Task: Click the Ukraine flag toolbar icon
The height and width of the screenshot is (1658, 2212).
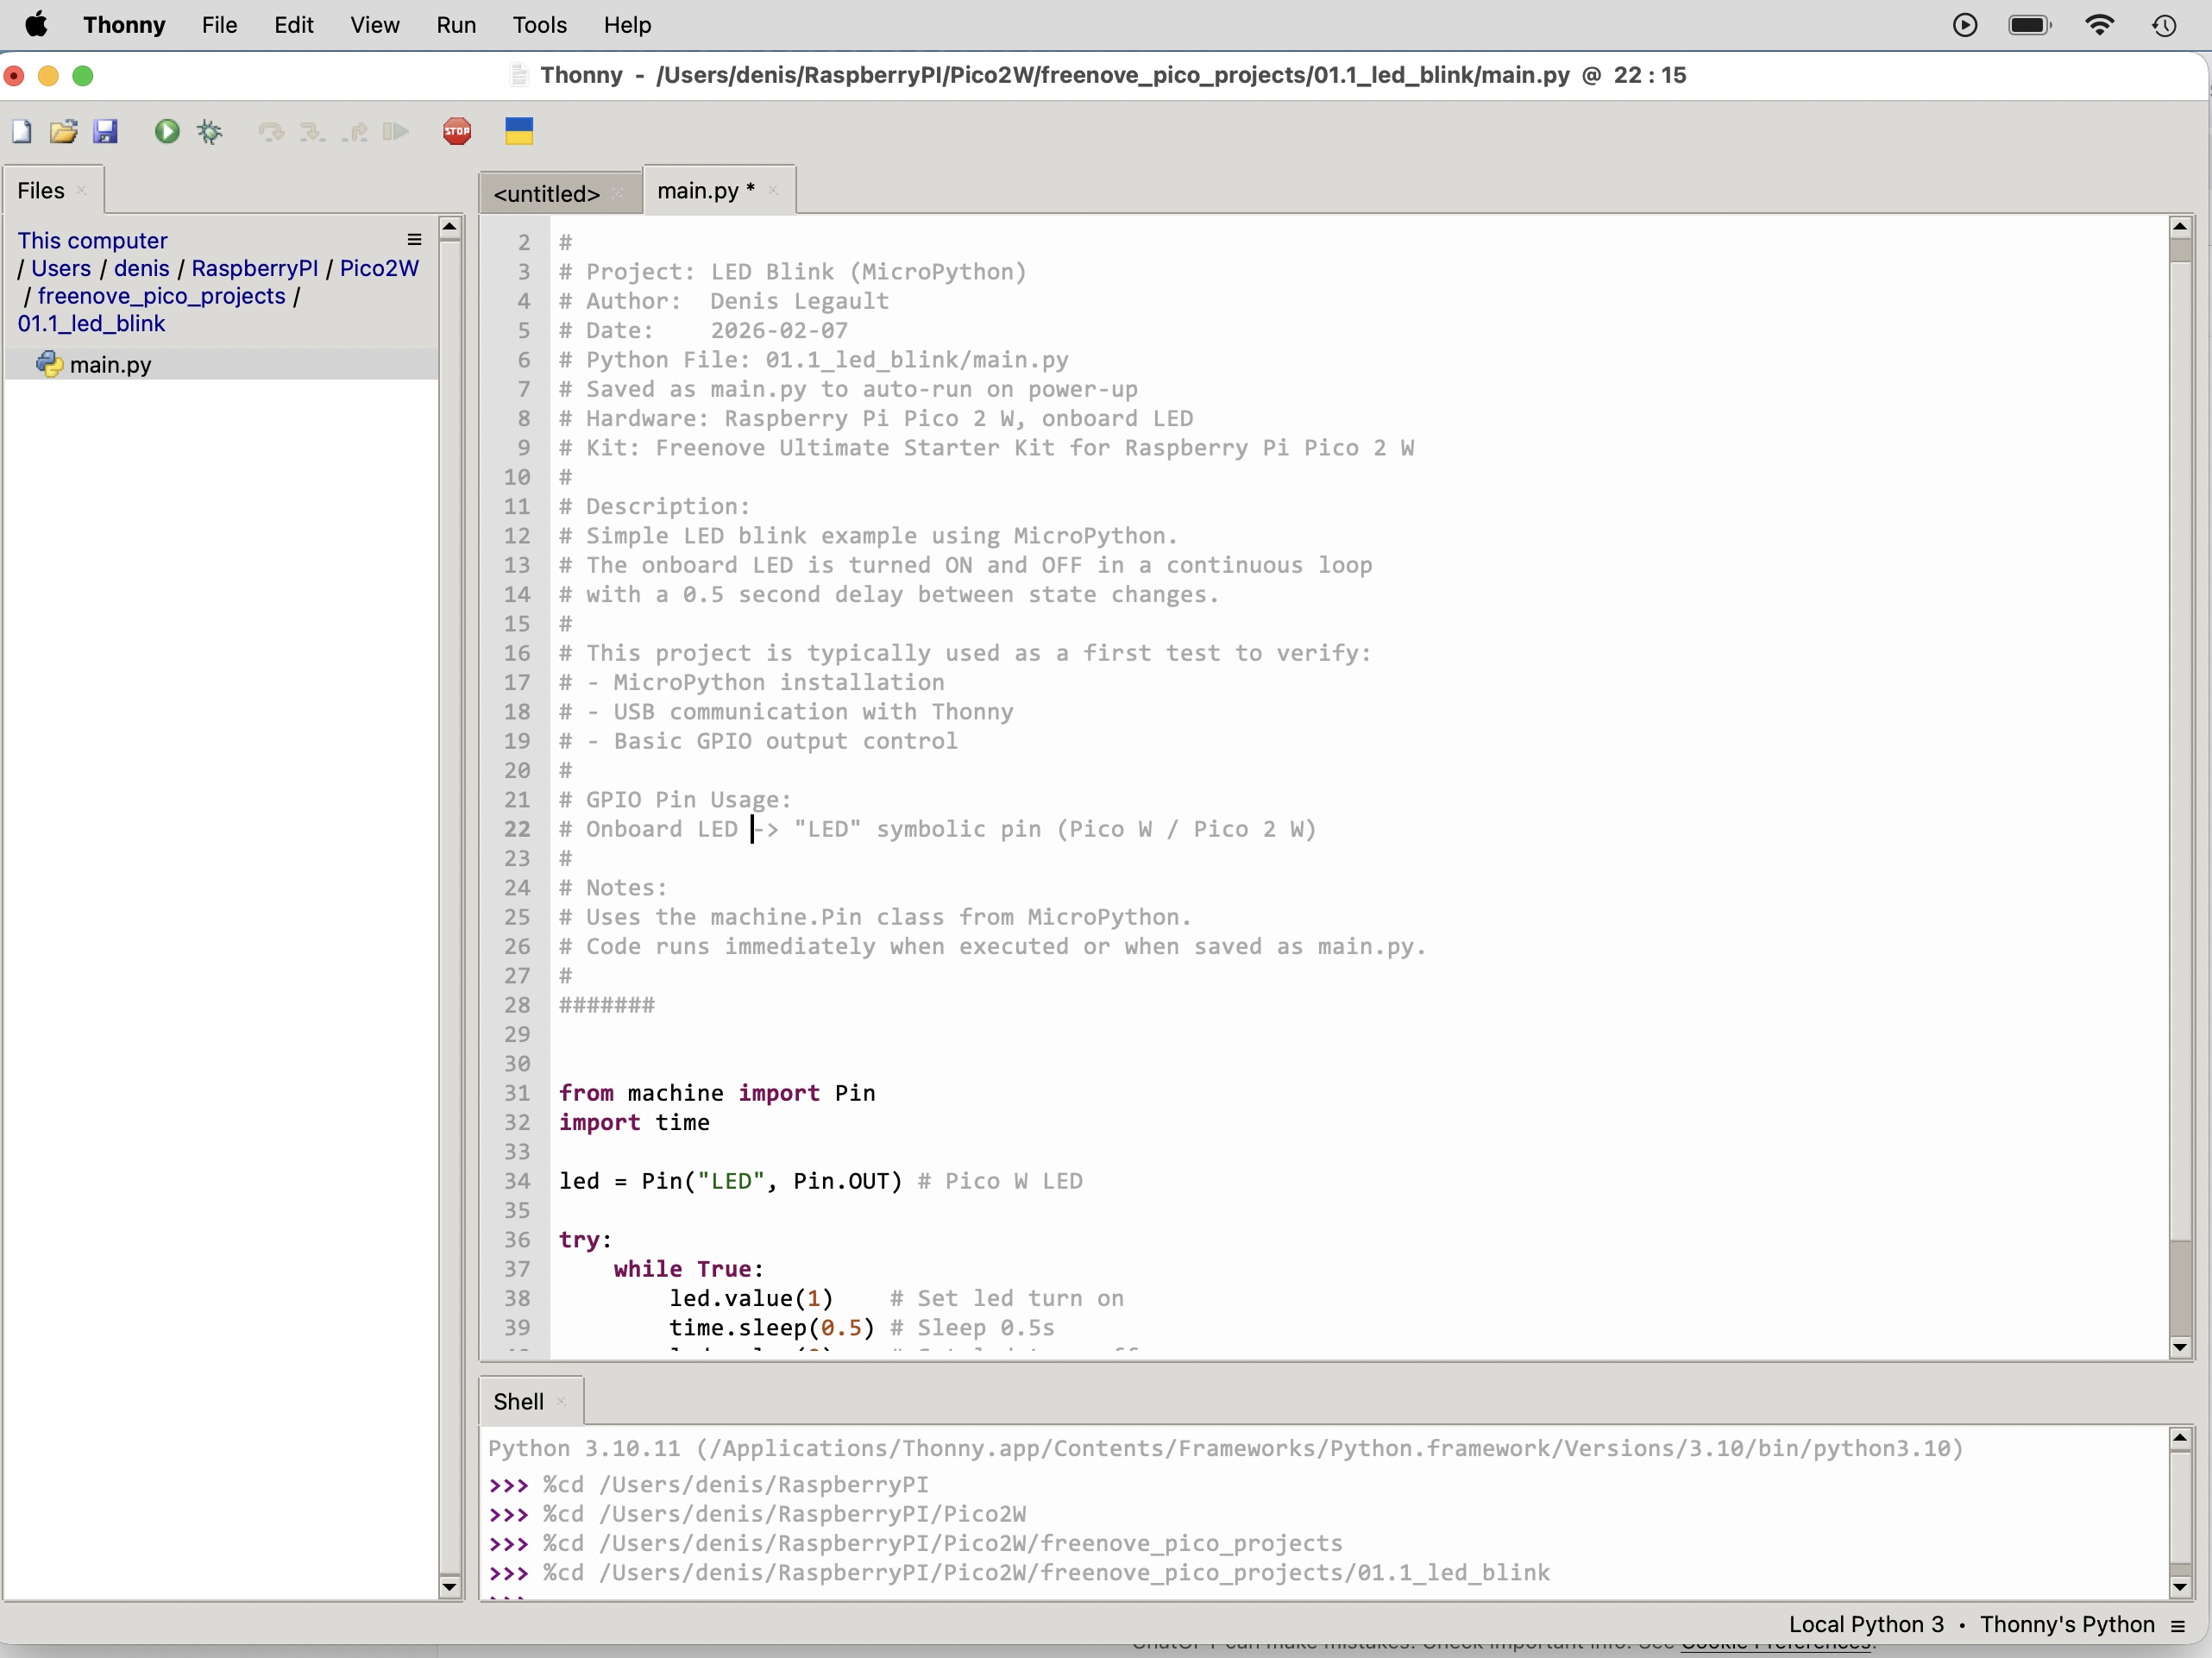Action: (519, 131)
